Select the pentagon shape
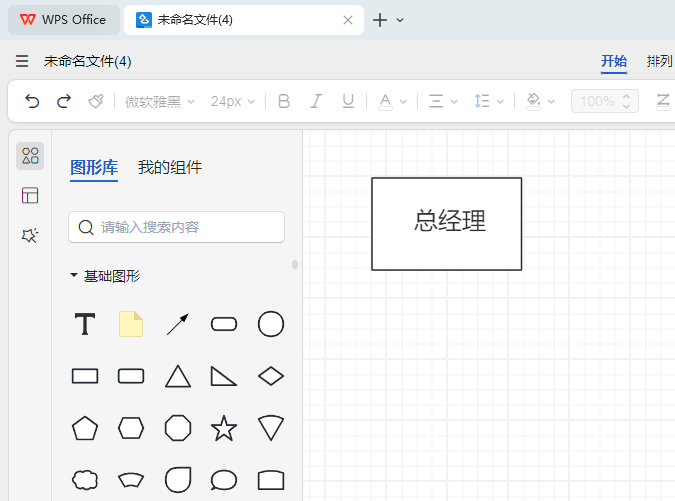 coord(85,428)
